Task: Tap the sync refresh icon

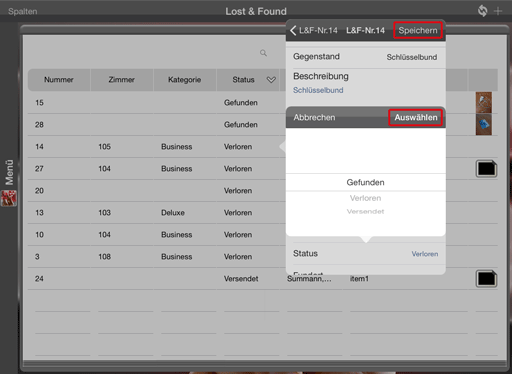Action: 482,11
